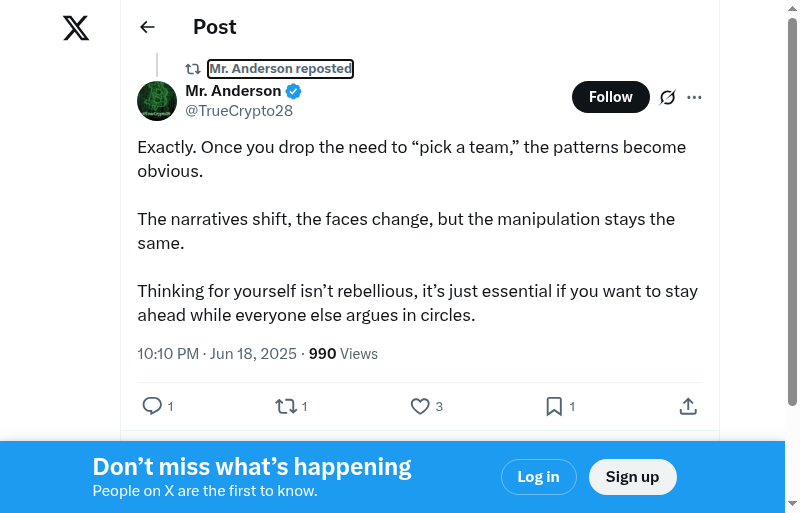800x513 pixels.
Task: Click the Log in button
Action: coord(538,477)
